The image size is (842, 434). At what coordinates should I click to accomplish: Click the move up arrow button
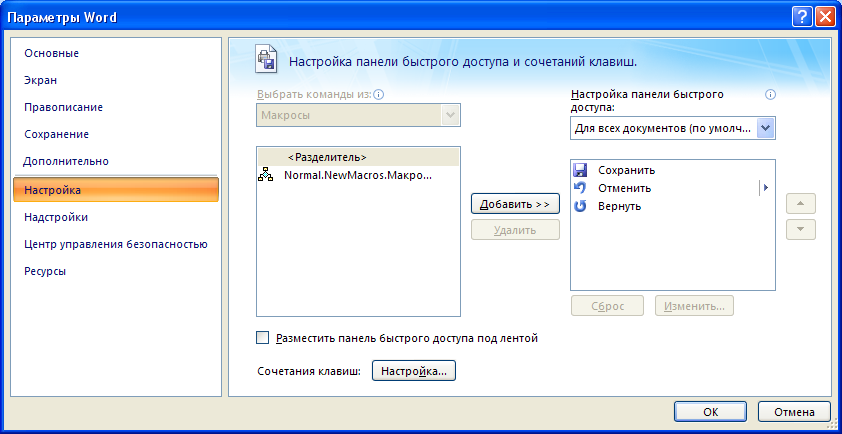point(801,204)
